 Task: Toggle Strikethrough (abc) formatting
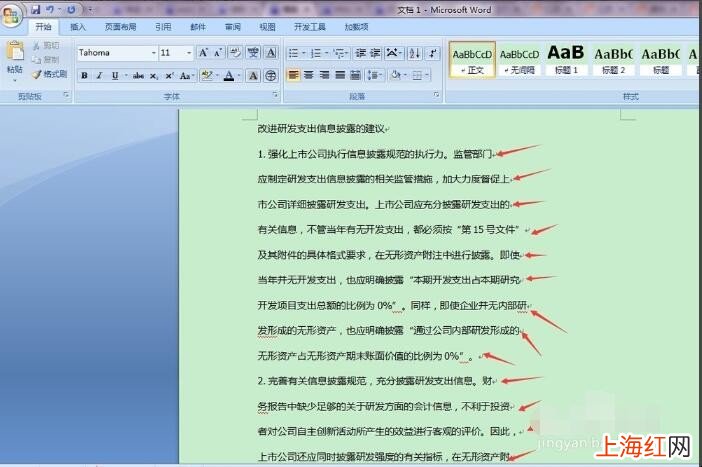pos(138,76)
